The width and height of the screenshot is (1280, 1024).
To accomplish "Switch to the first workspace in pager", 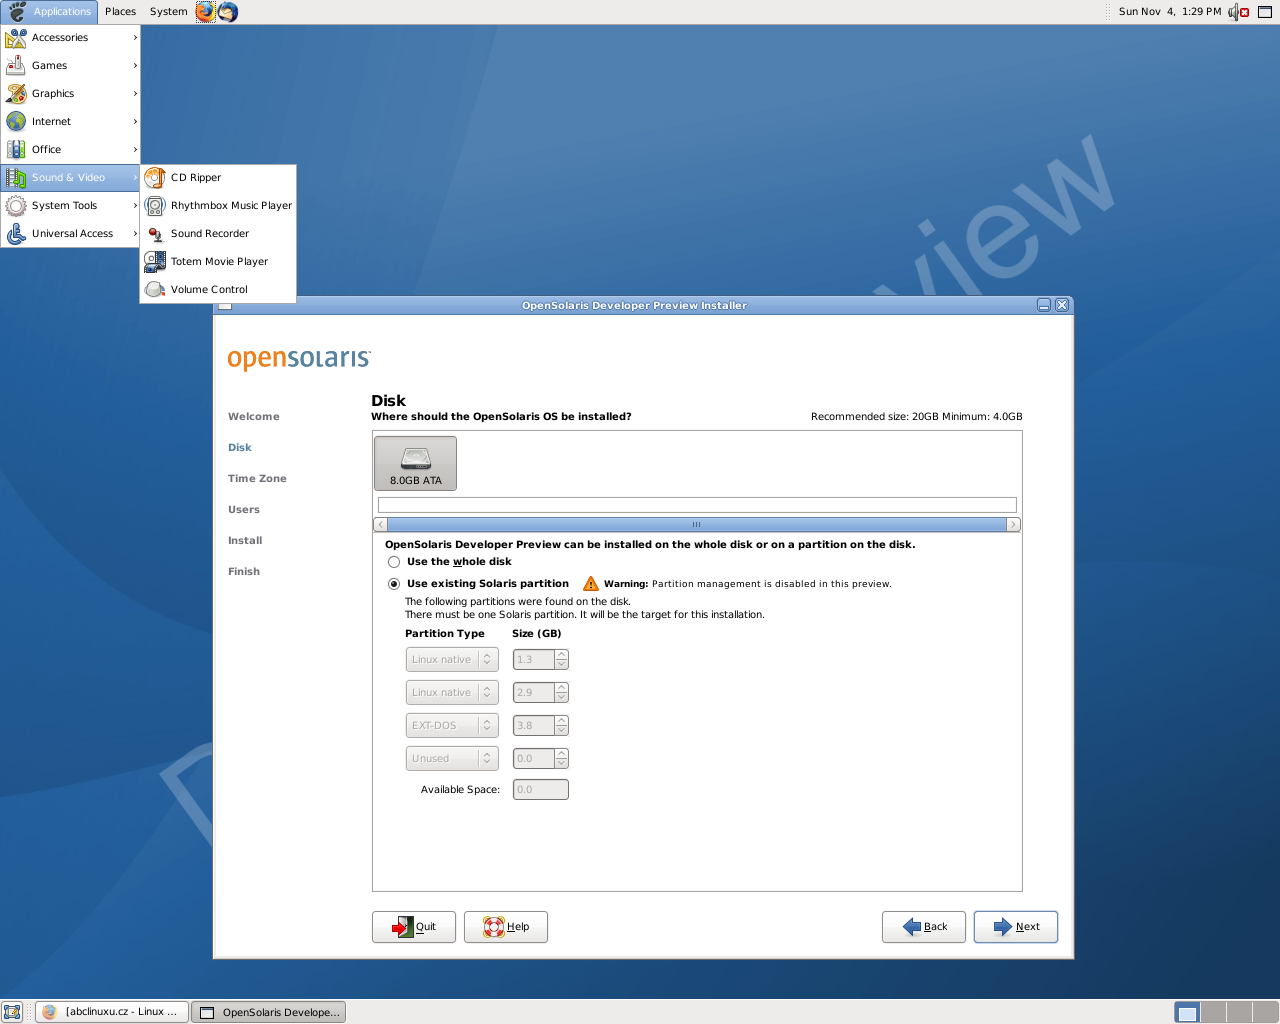I will (1187, 1012).
